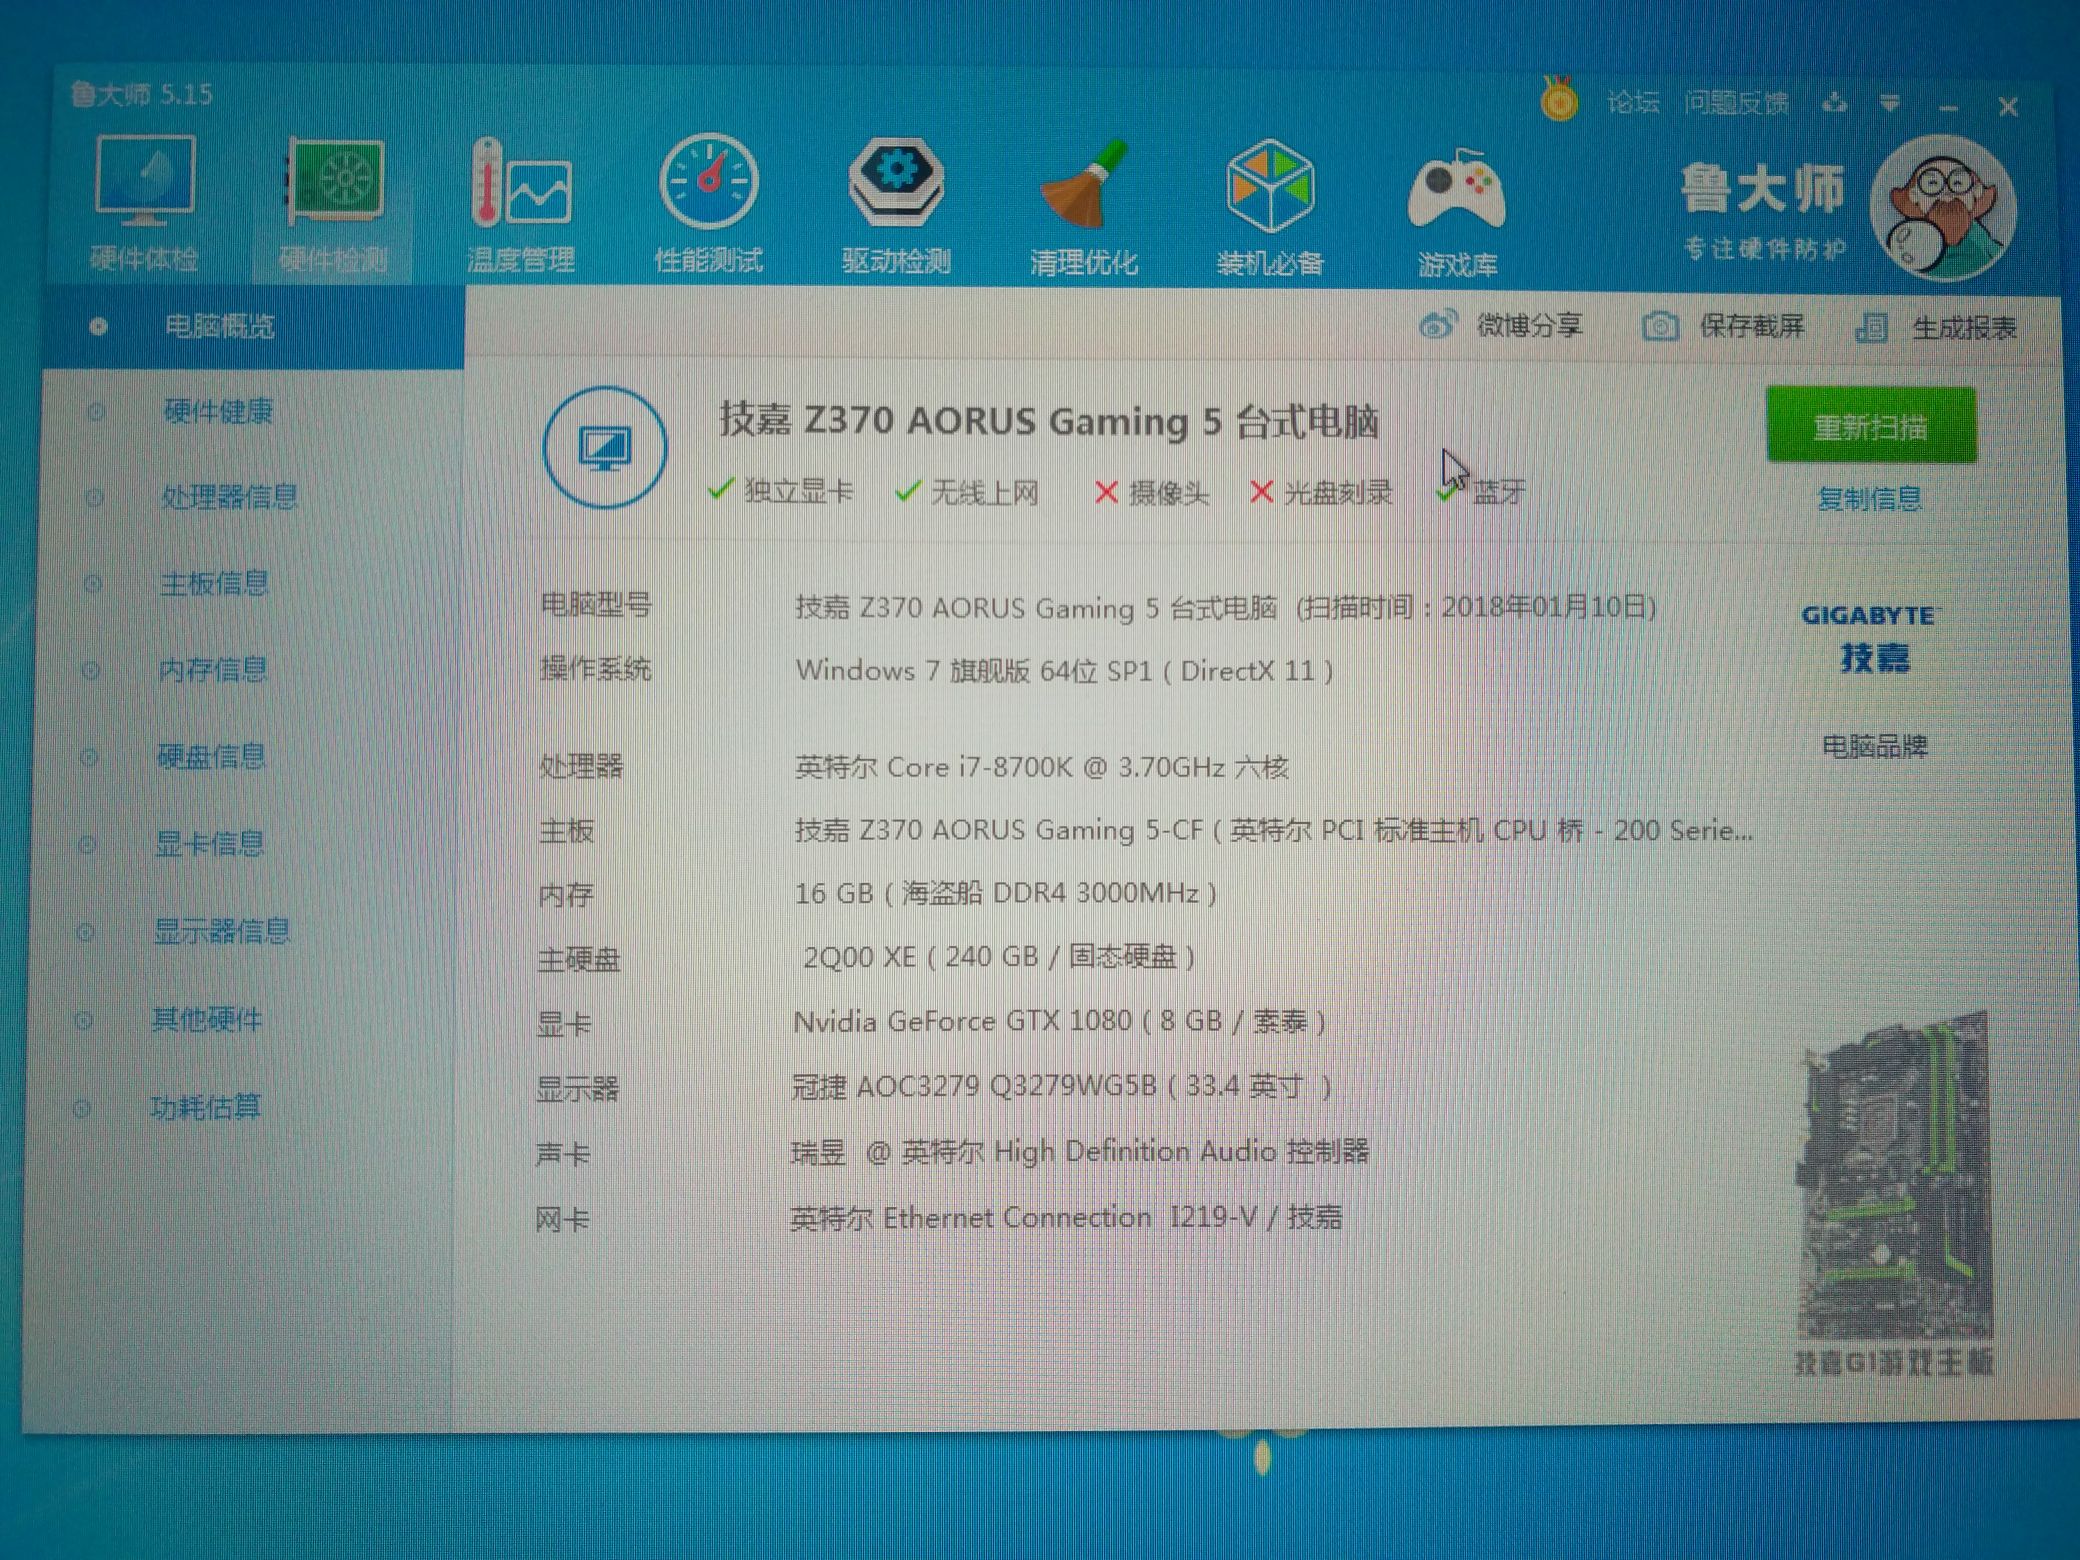
Task: Click the 蓝牙 feature indicator
Action: (x=1482, y=492)
